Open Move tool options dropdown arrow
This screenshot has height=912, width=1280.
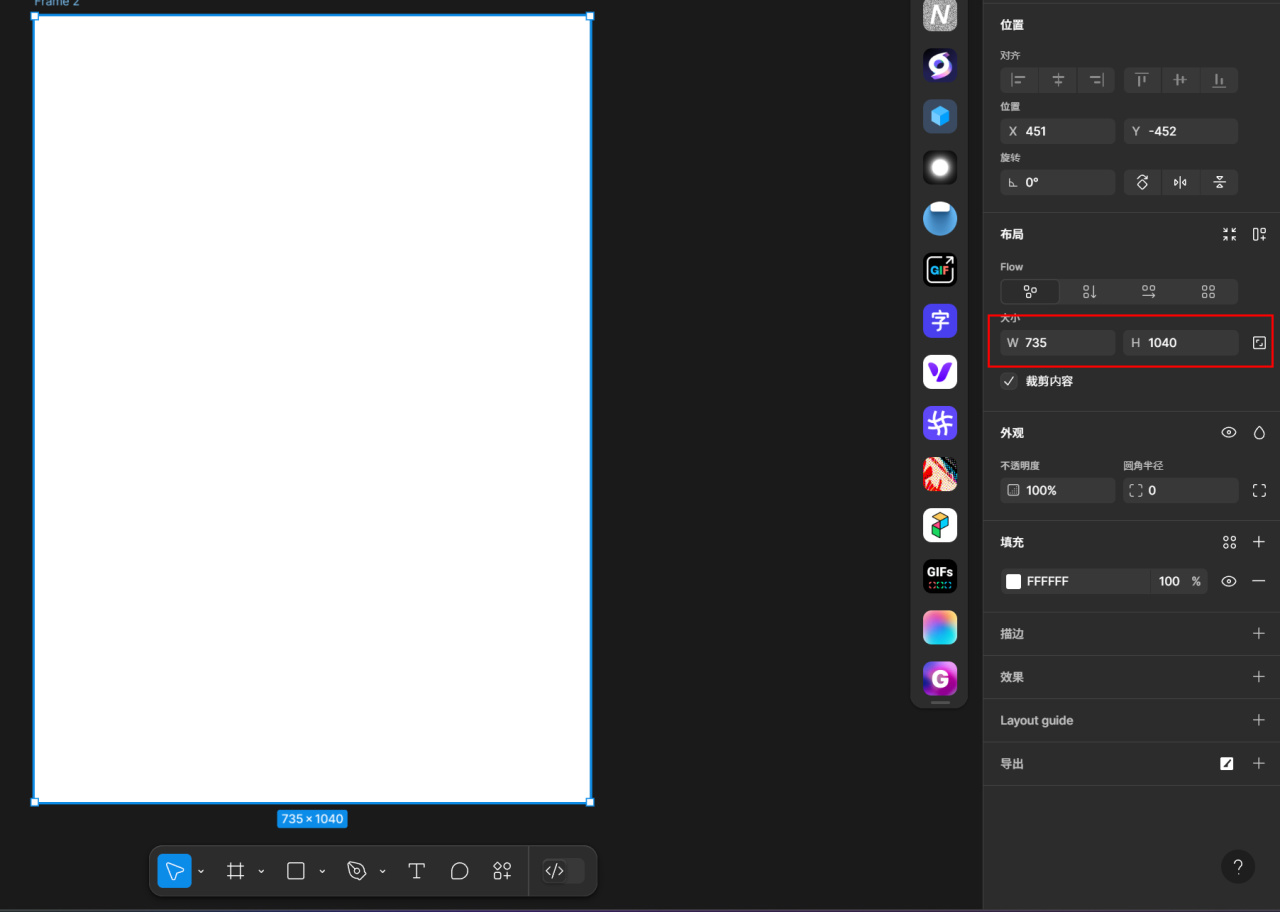click(201, 872)
